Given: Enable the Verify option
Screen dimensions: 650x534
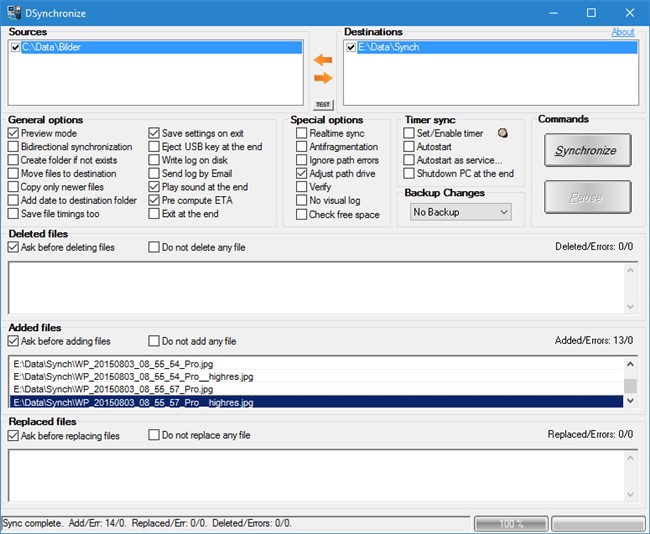Looking at the screenshot, I should pyautogui.click(x=301, y=187).
